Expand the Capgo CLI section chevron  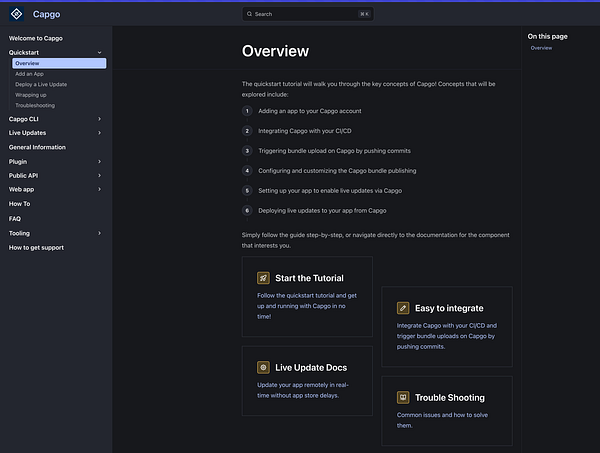99,119
